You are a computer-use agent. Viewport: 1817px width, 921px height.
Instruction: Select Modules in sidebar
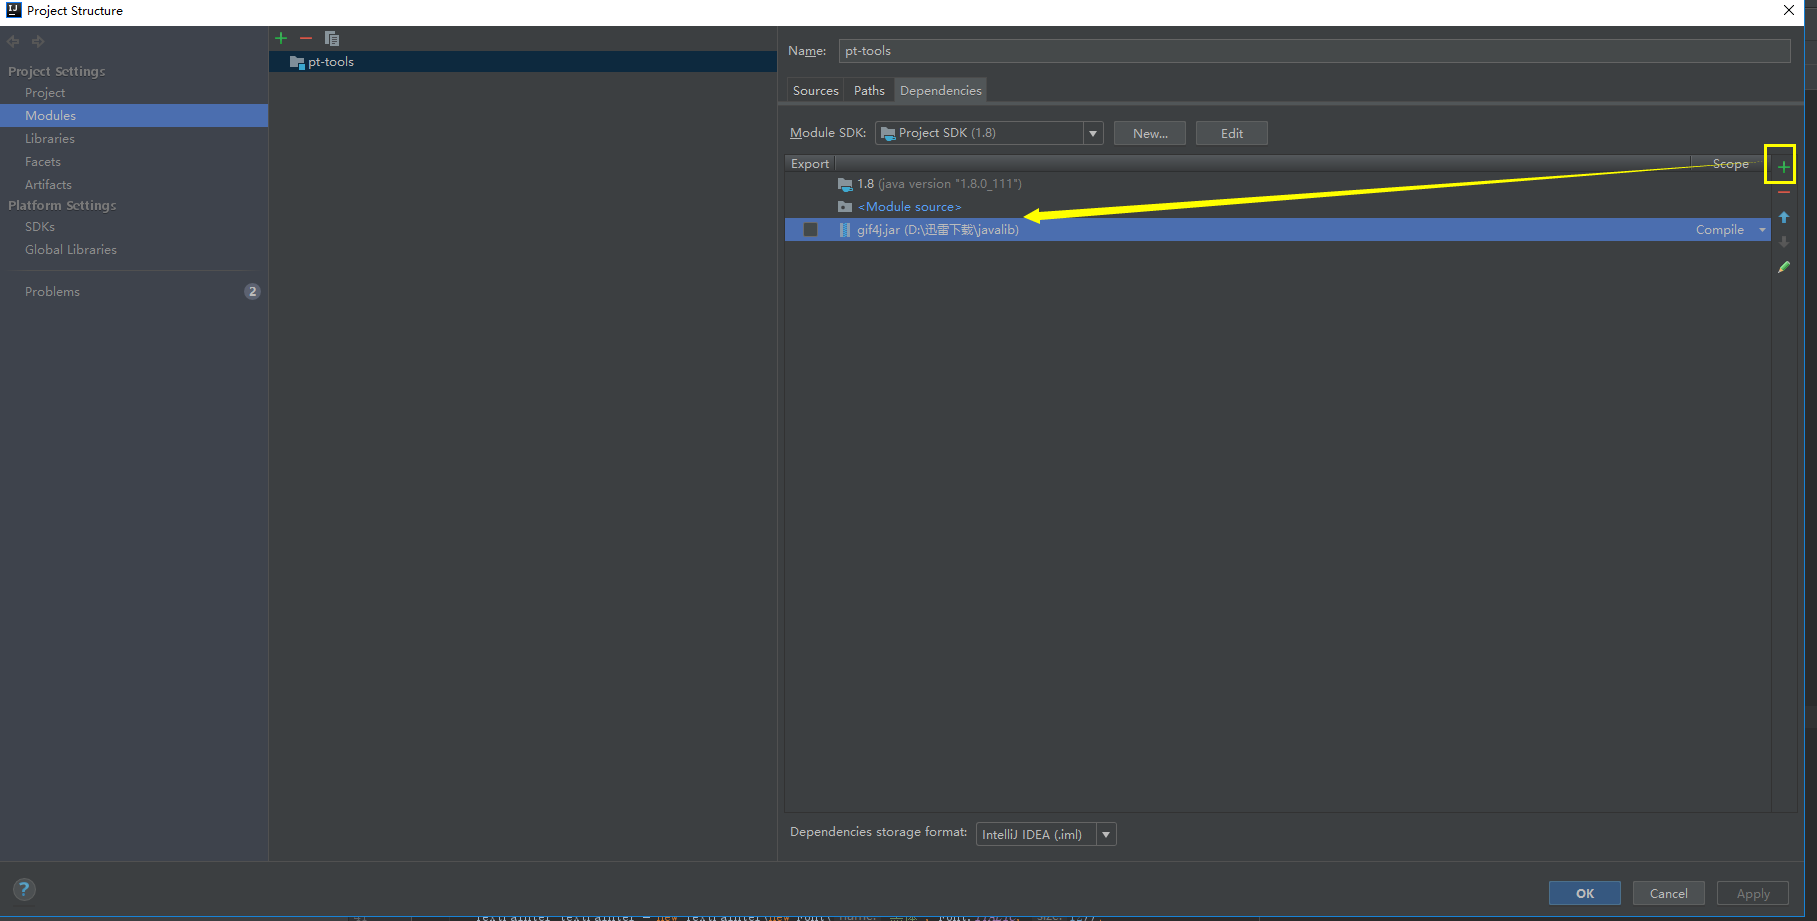pos(134,116)
